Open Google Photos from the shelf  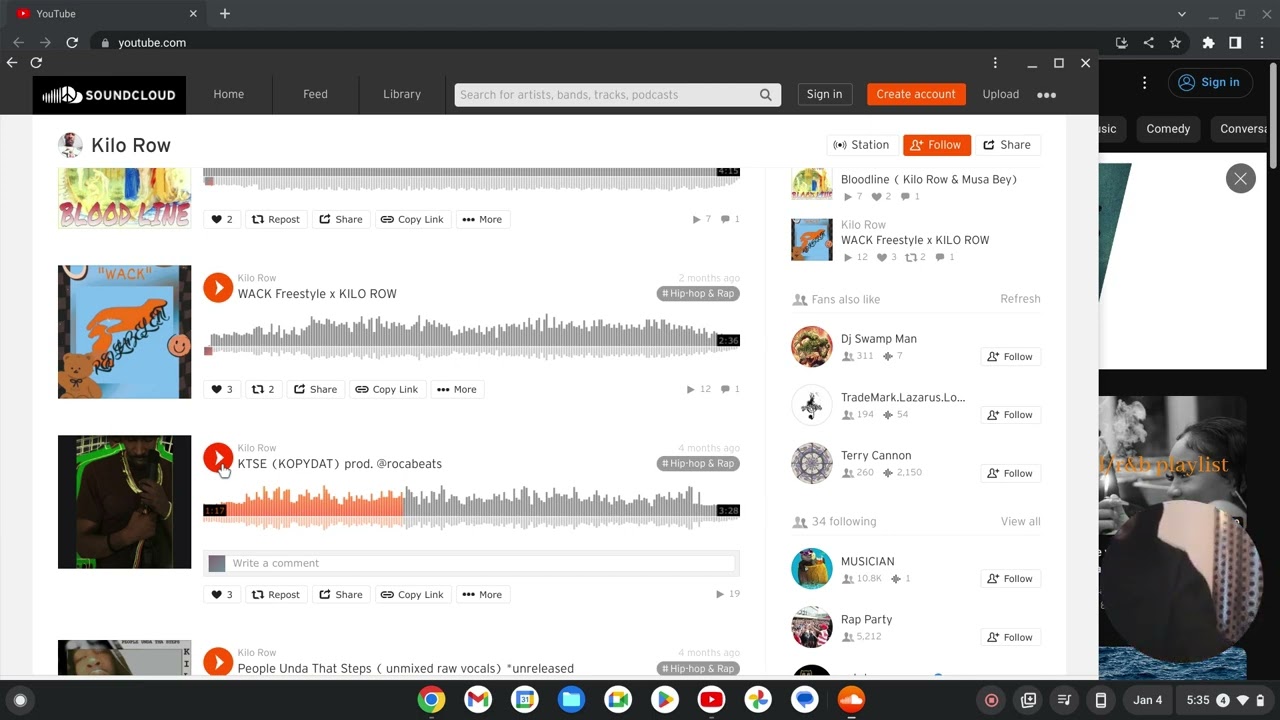click(x=758, y=700)
